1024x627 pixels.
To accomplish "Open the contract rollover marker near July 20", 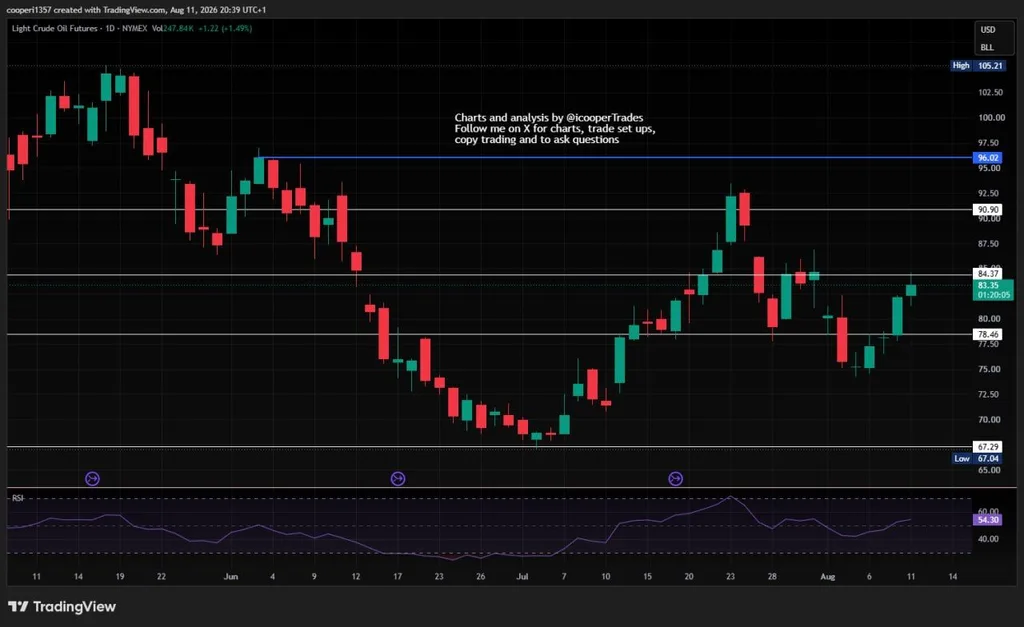I will pyautogui.click(x=676, y=479).
